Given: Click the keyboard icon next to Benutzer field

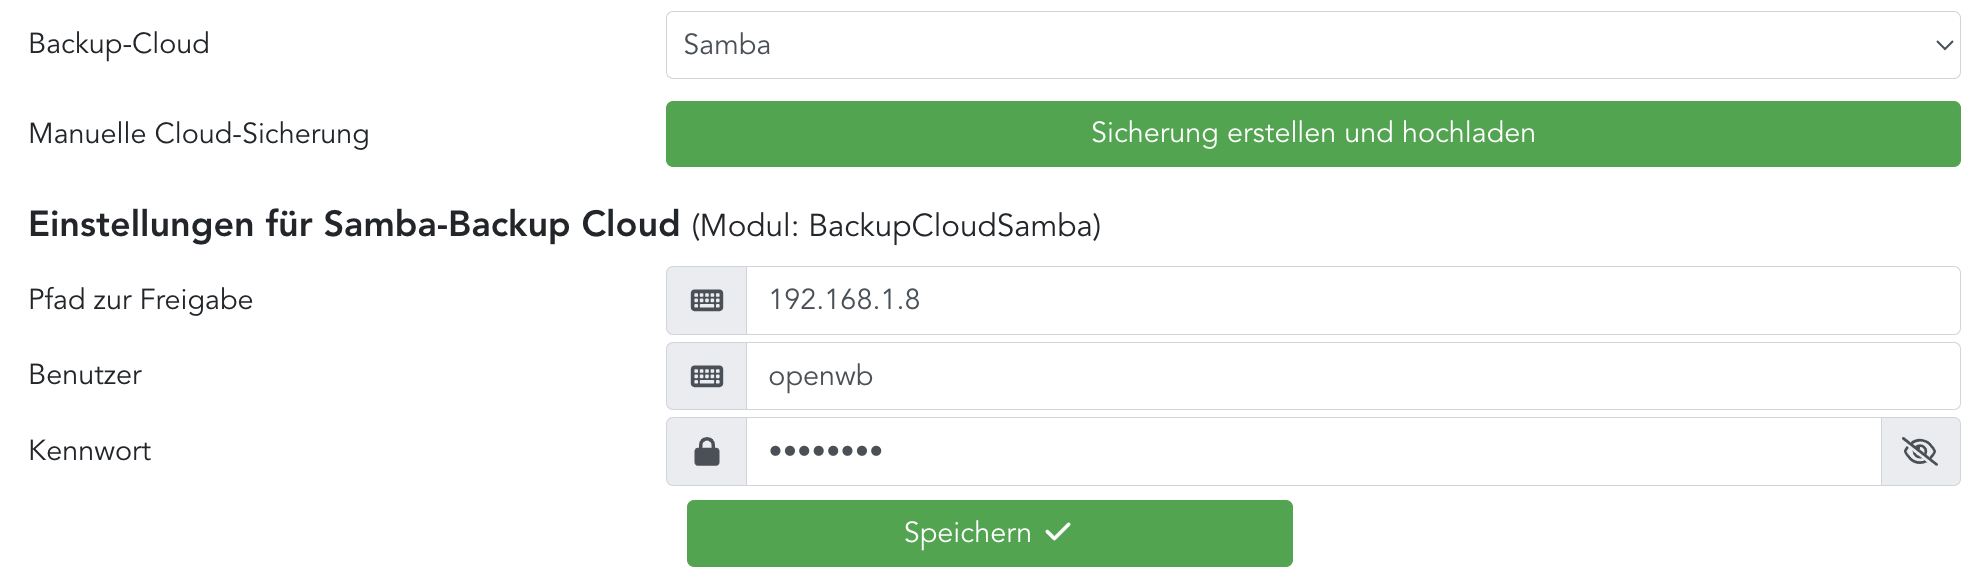Looking at the screenshot, I should point(707,376).
